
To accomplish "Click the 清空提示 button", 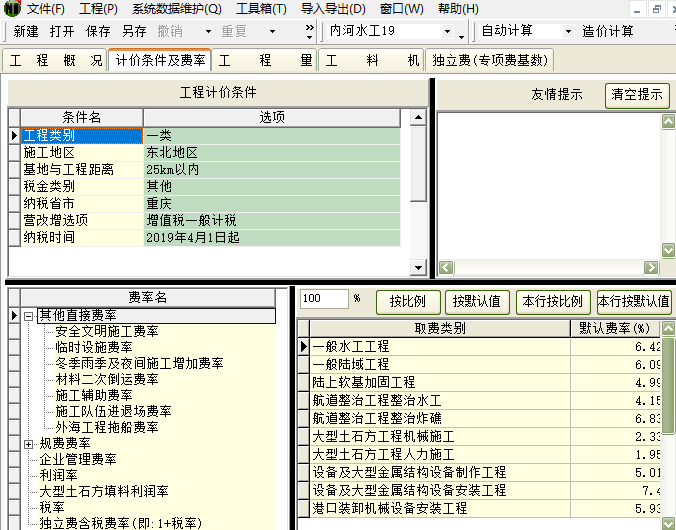I will coord(637,95).
